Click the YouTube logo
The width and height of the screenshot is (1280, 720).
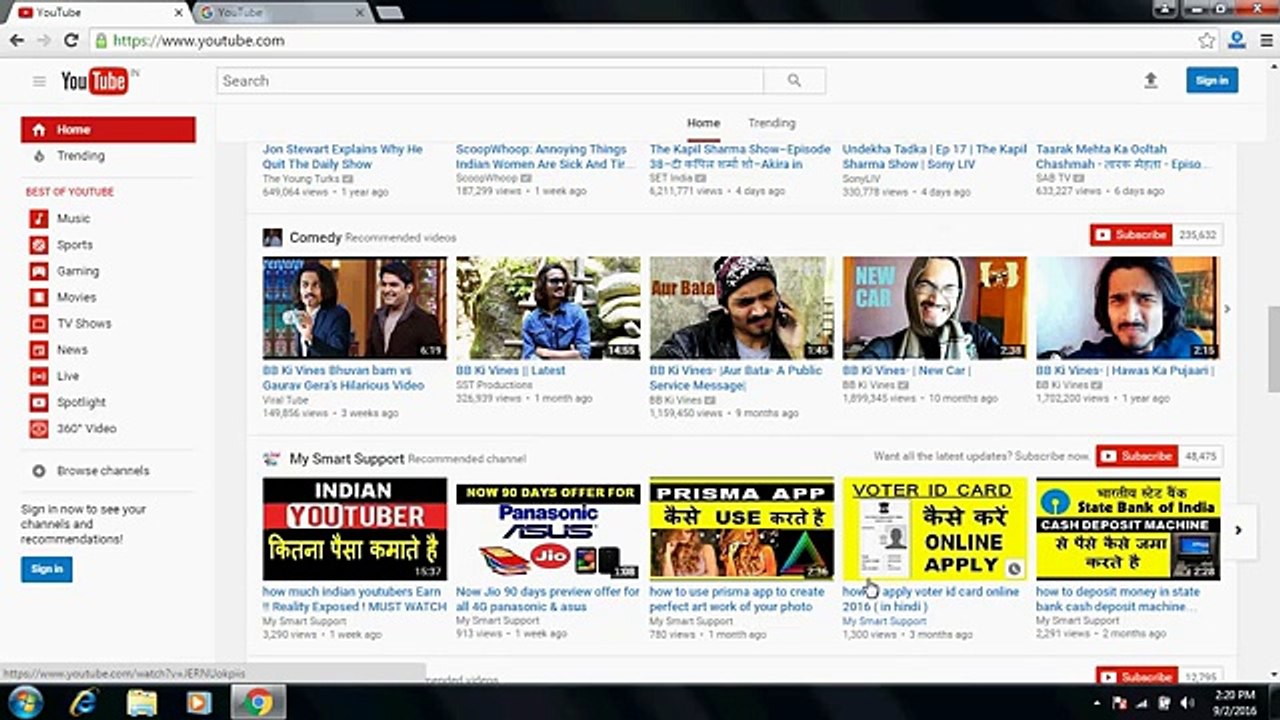(95, 81)
